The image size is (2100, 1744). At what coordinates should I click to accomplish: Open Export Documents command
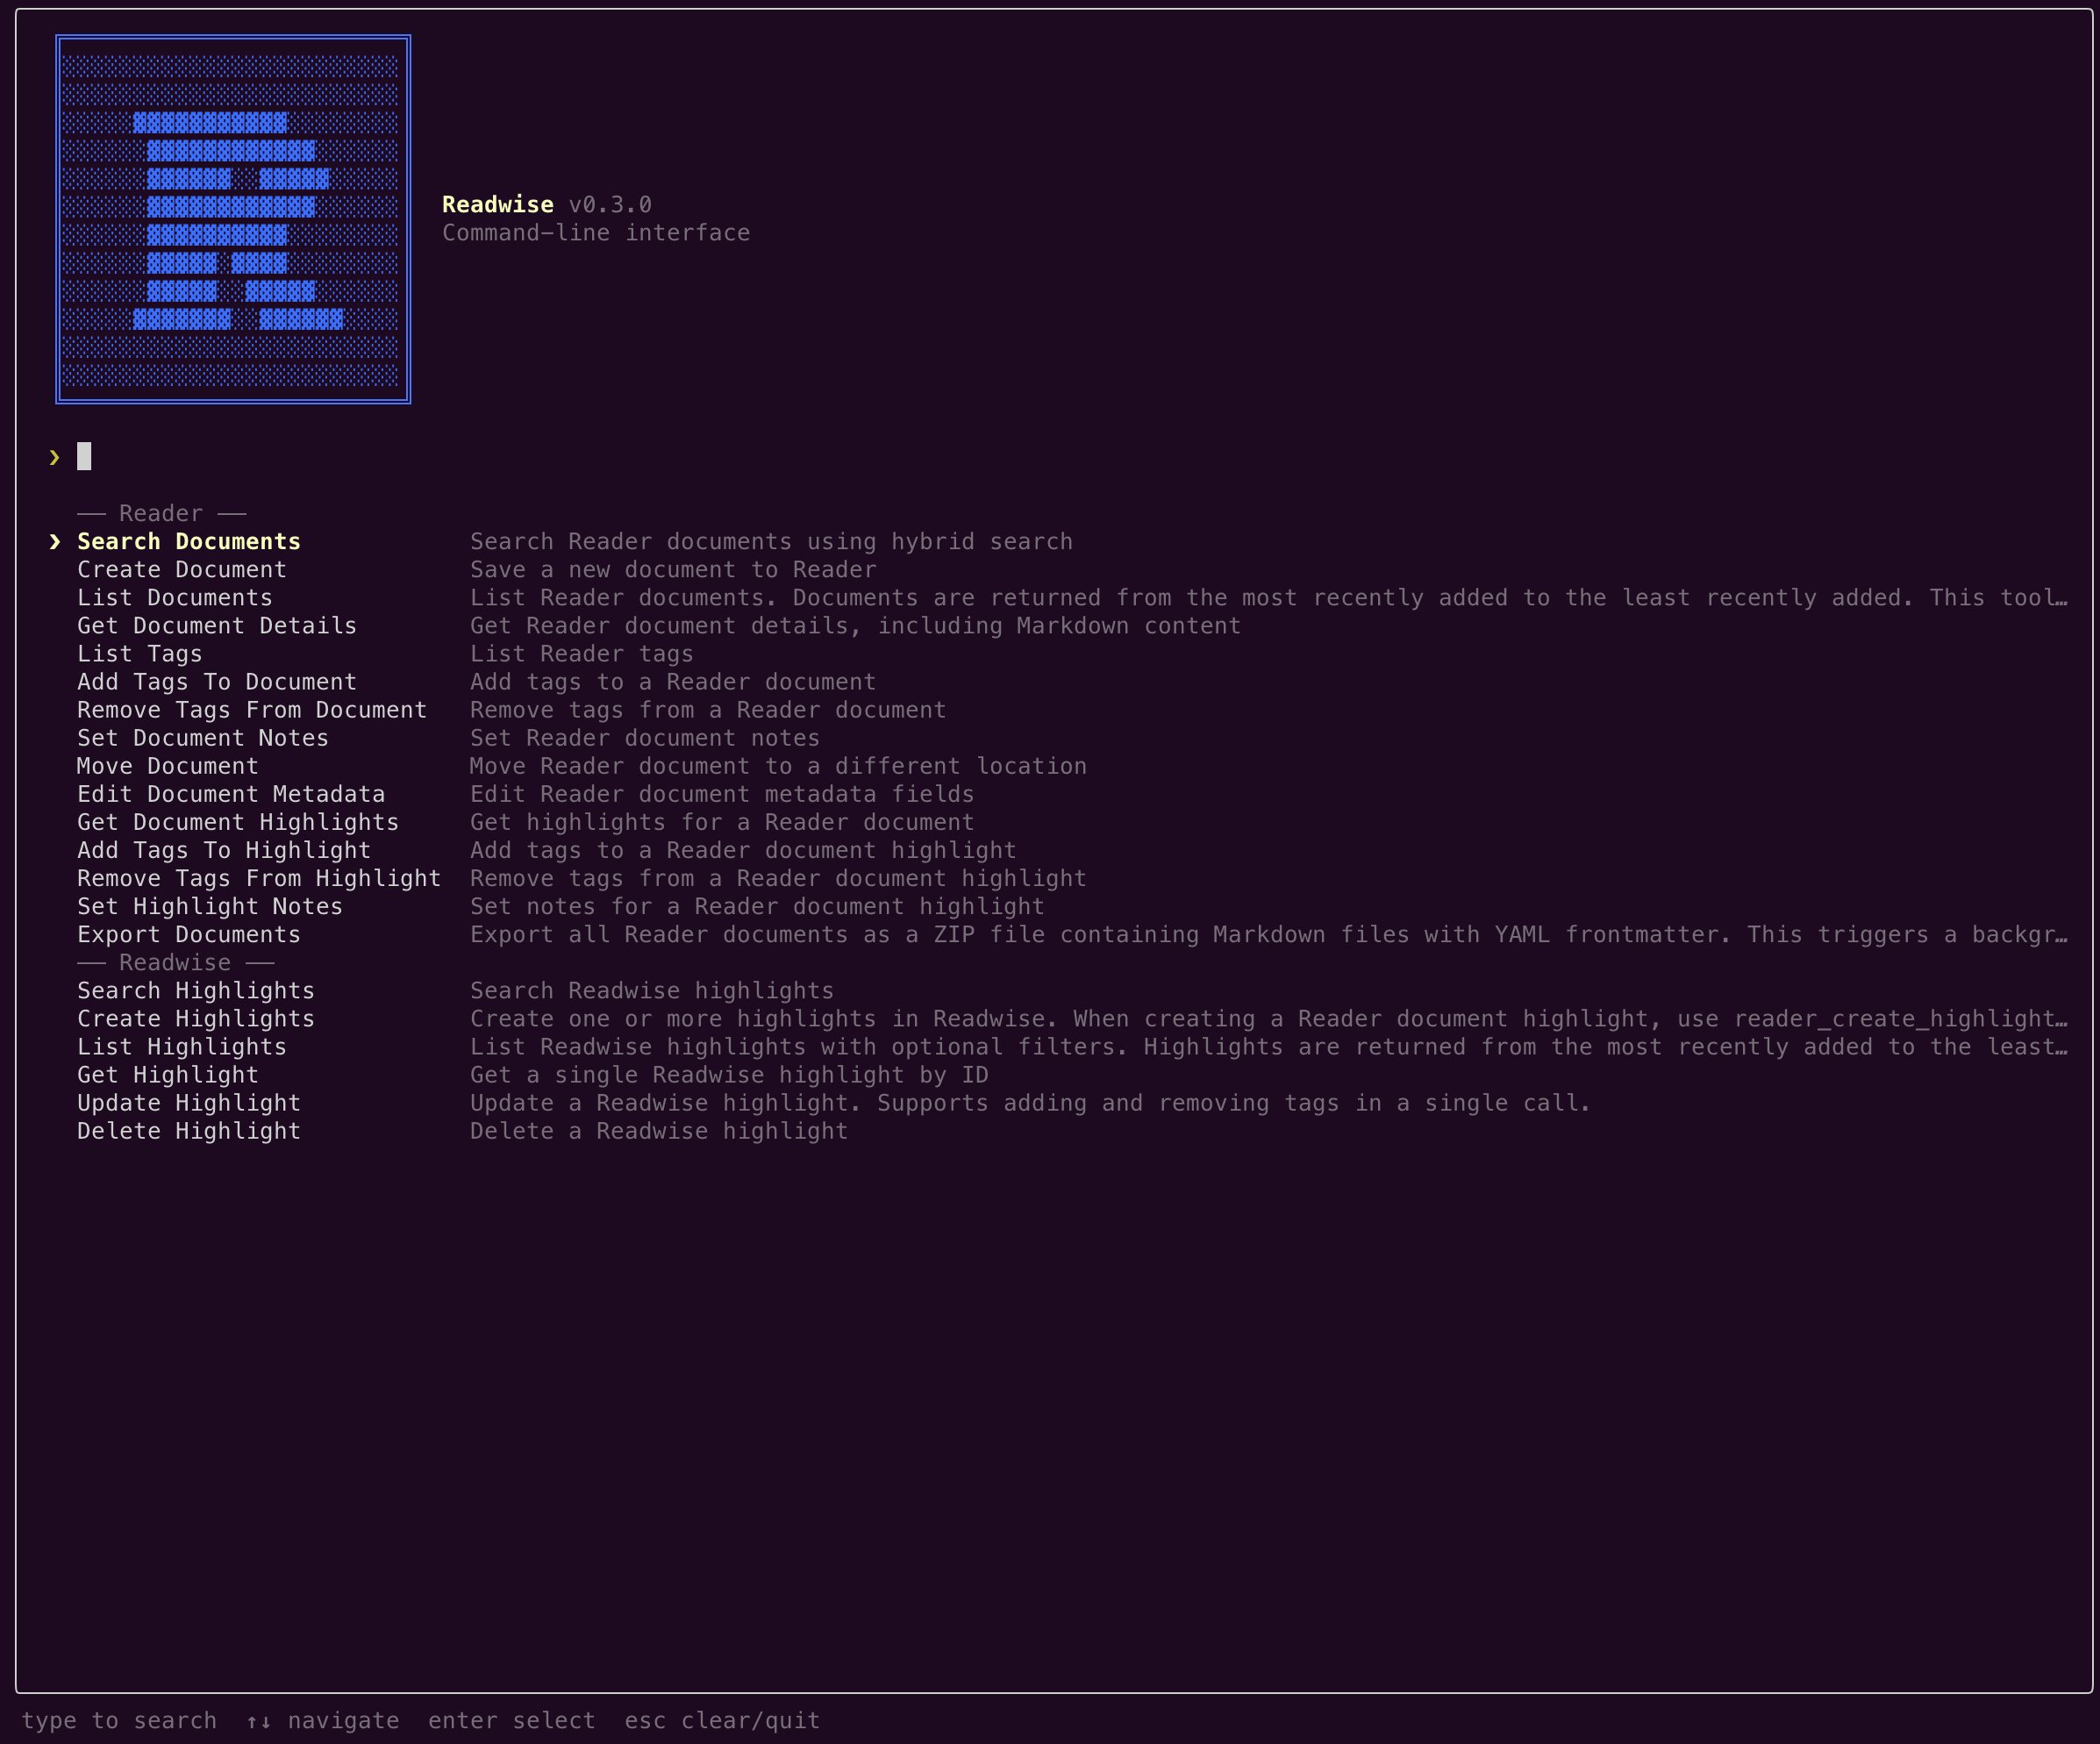point(188,934)
